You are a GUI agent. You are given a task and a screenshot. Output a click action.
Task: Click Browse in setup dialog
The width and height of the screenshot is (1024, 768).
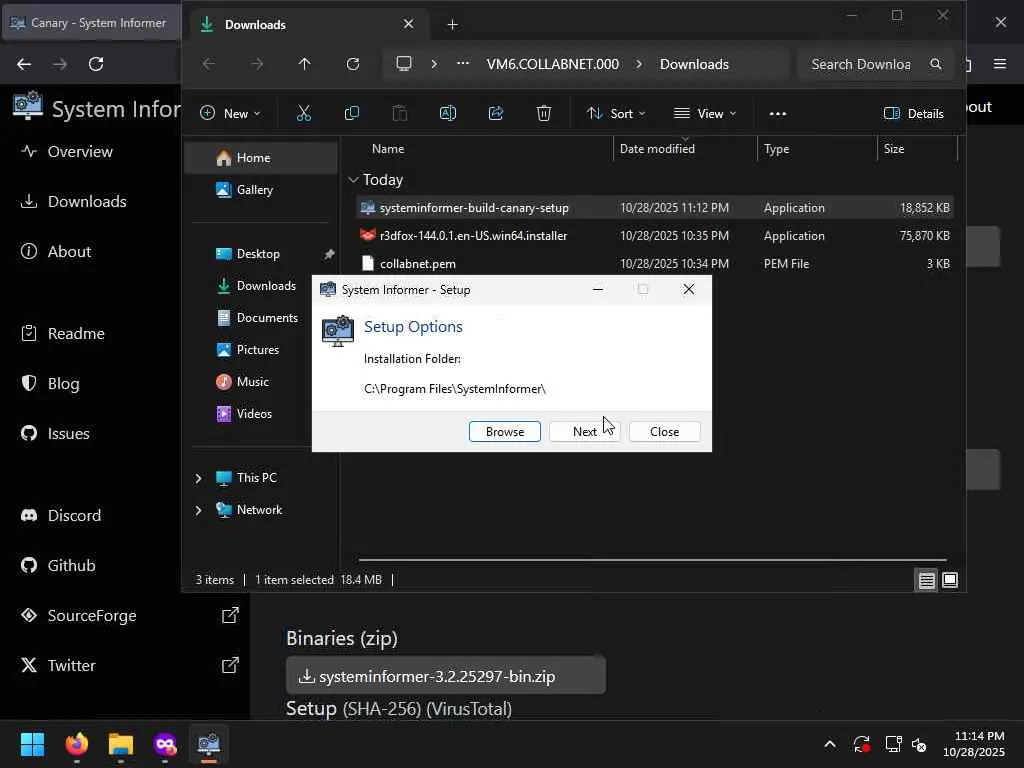(x=505, y=432)
